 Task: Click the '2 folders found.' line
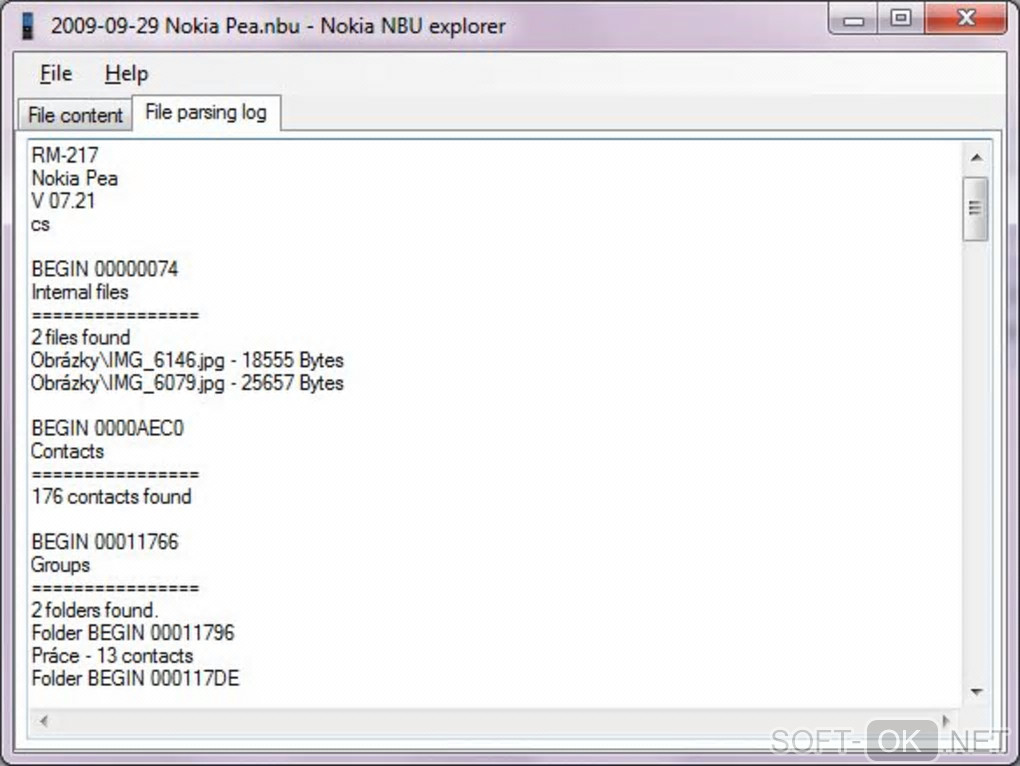pyautogui.click(x=94, y=611)
